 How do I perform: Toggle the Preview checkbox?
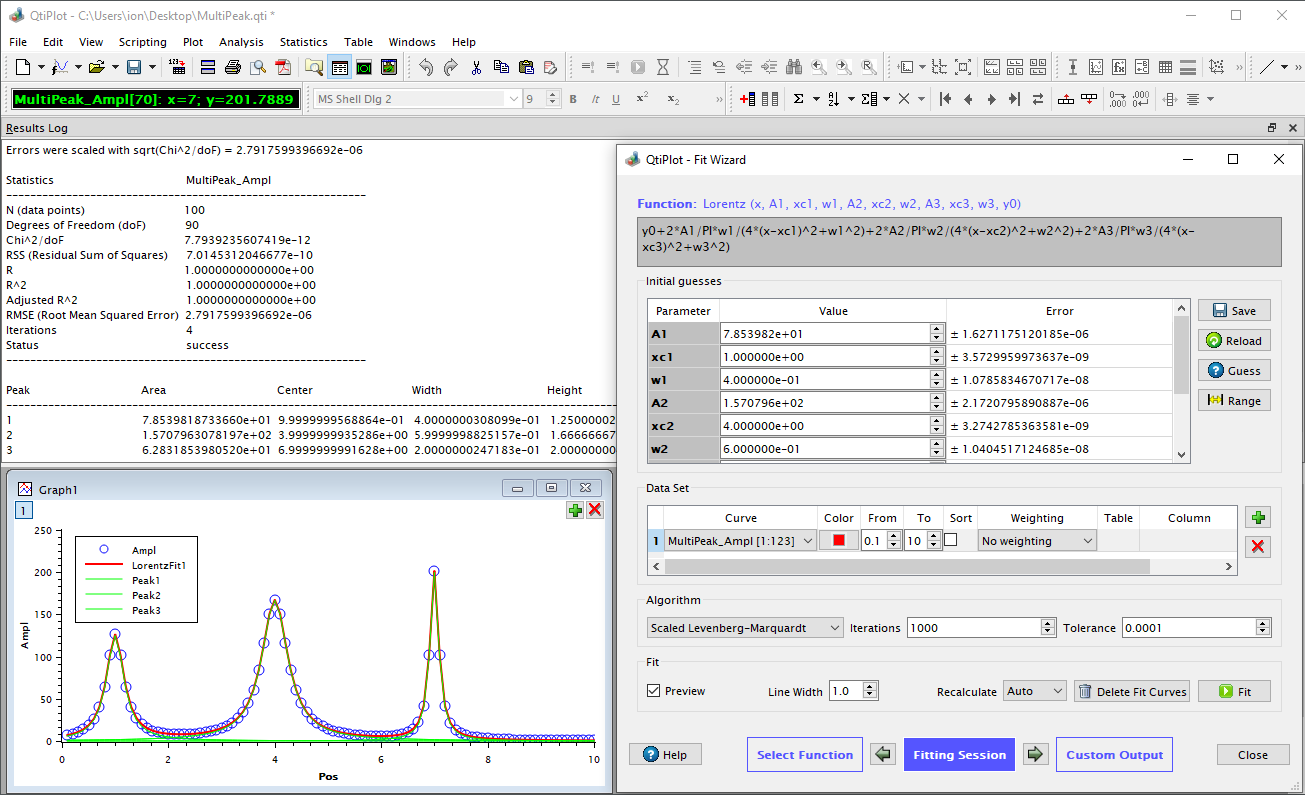point(654,691)
